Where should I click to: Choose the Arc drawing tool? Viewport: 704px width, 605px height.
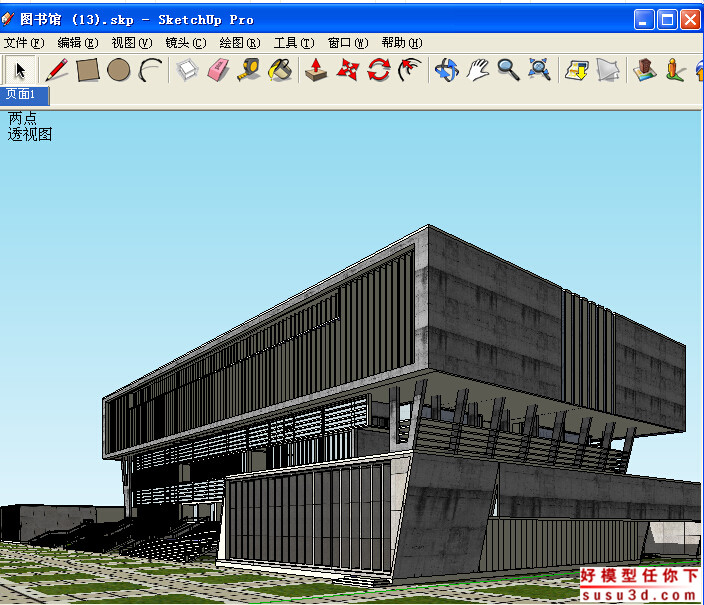point(150,70)
